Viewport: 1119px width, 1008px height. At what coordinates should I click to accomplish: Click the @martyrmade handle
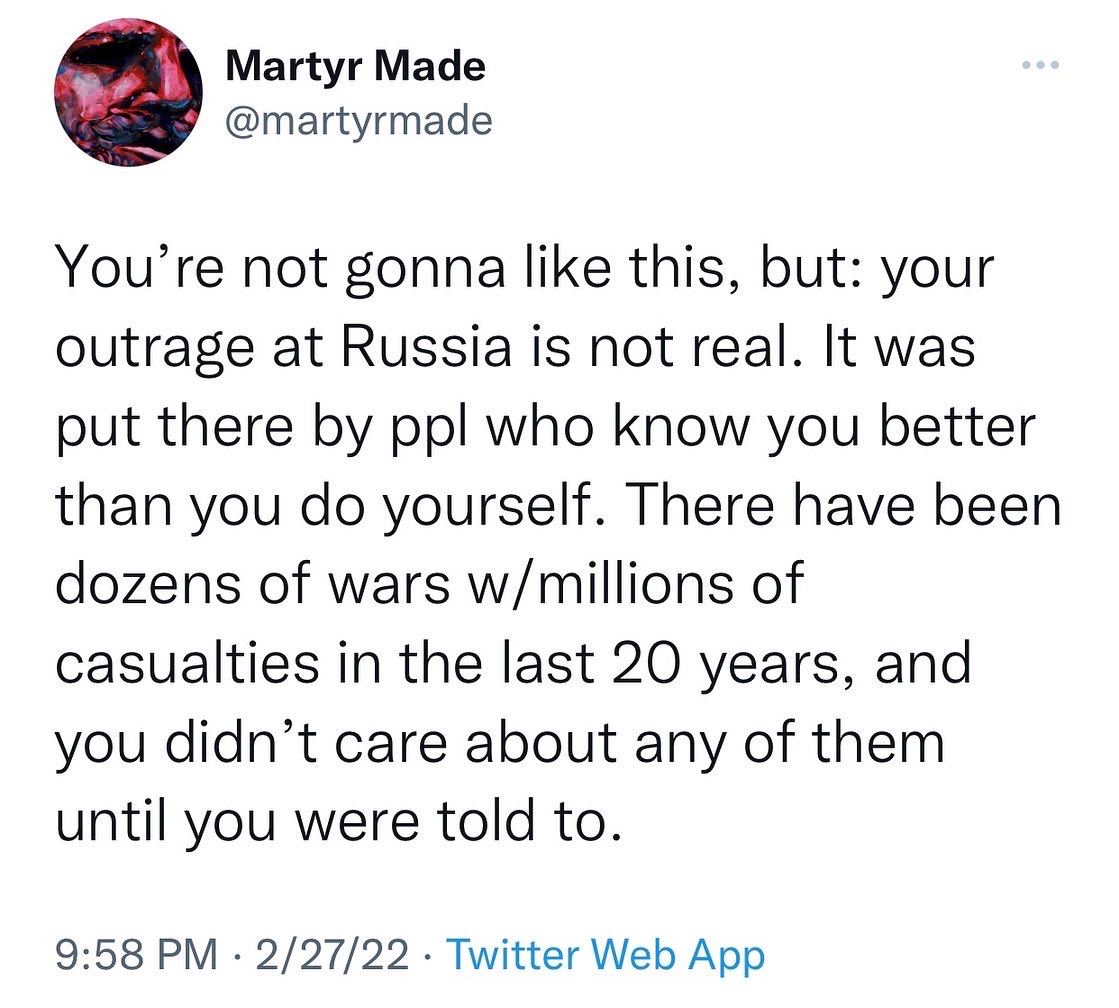point(359,120)
